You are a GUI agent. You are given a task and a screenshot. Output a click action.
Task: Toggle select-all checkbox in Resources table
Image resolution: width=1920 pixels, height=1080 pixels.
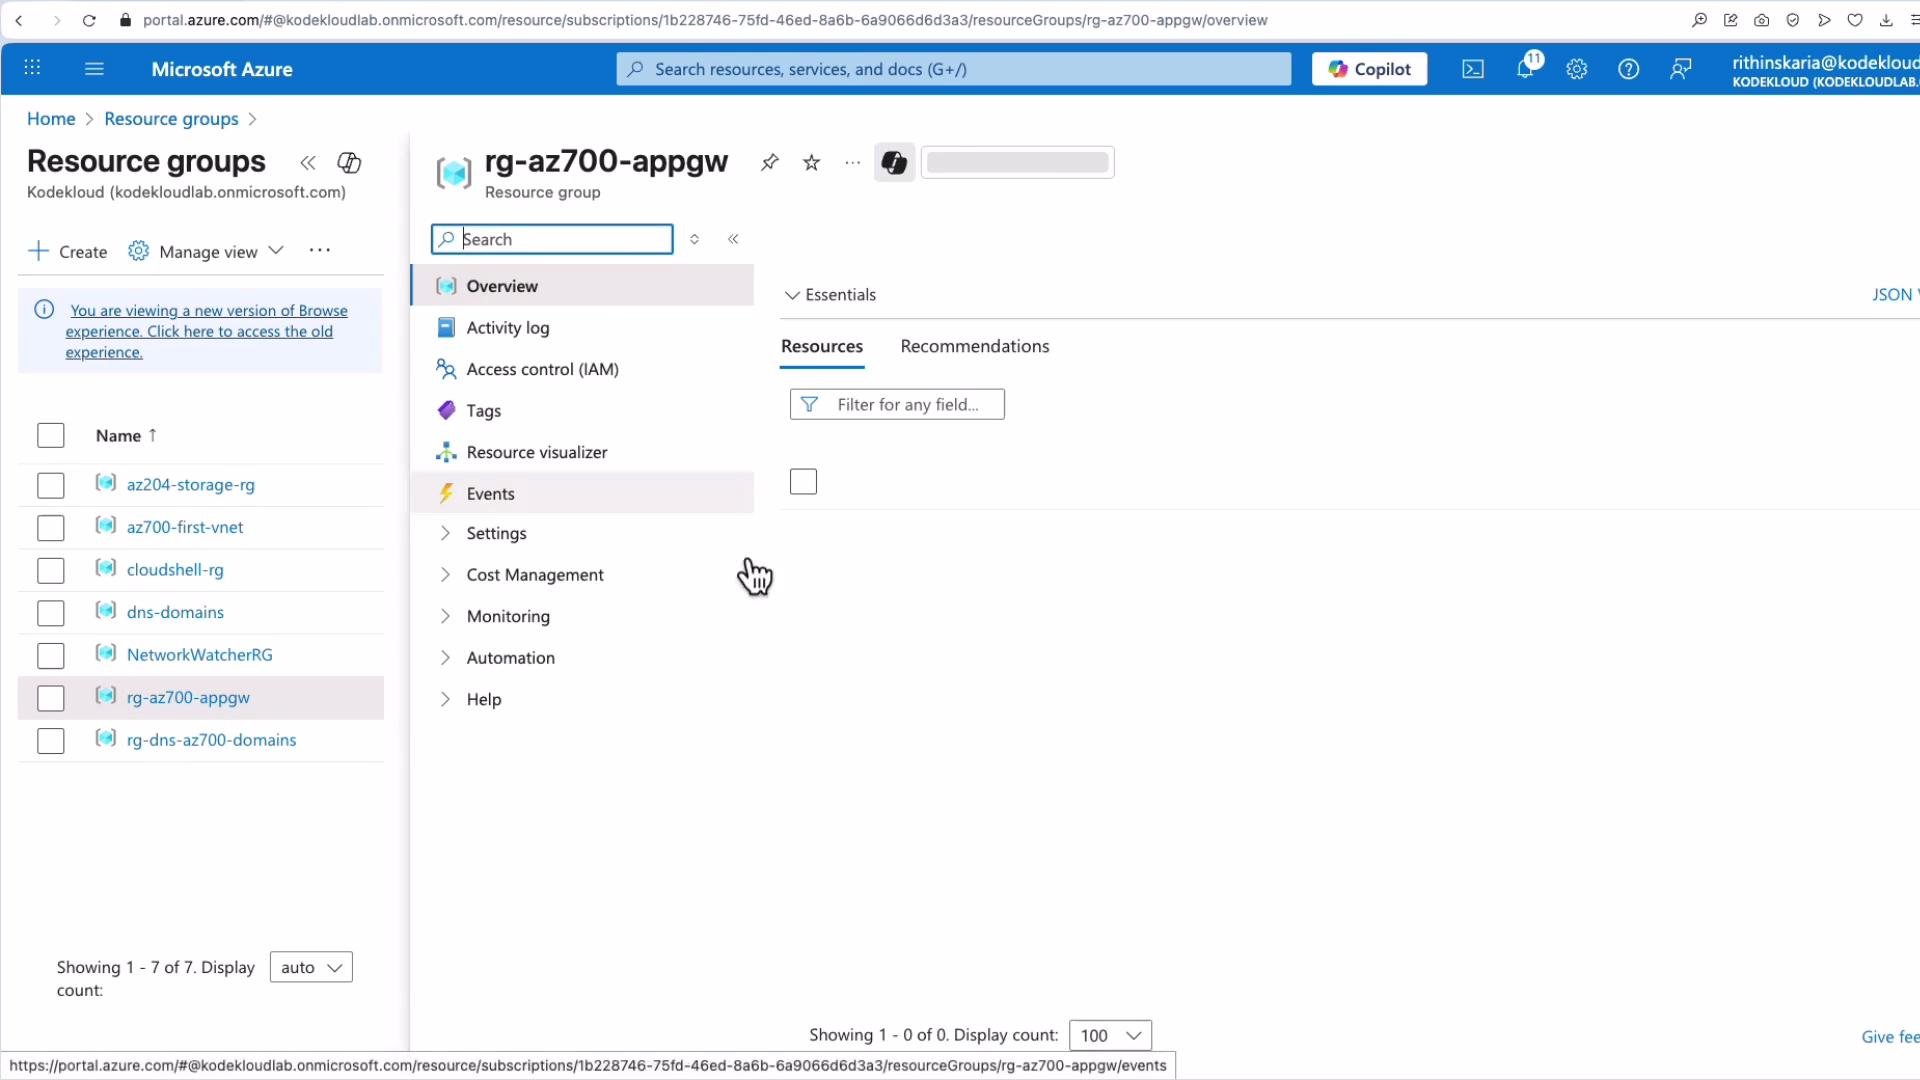click(803, 482)
